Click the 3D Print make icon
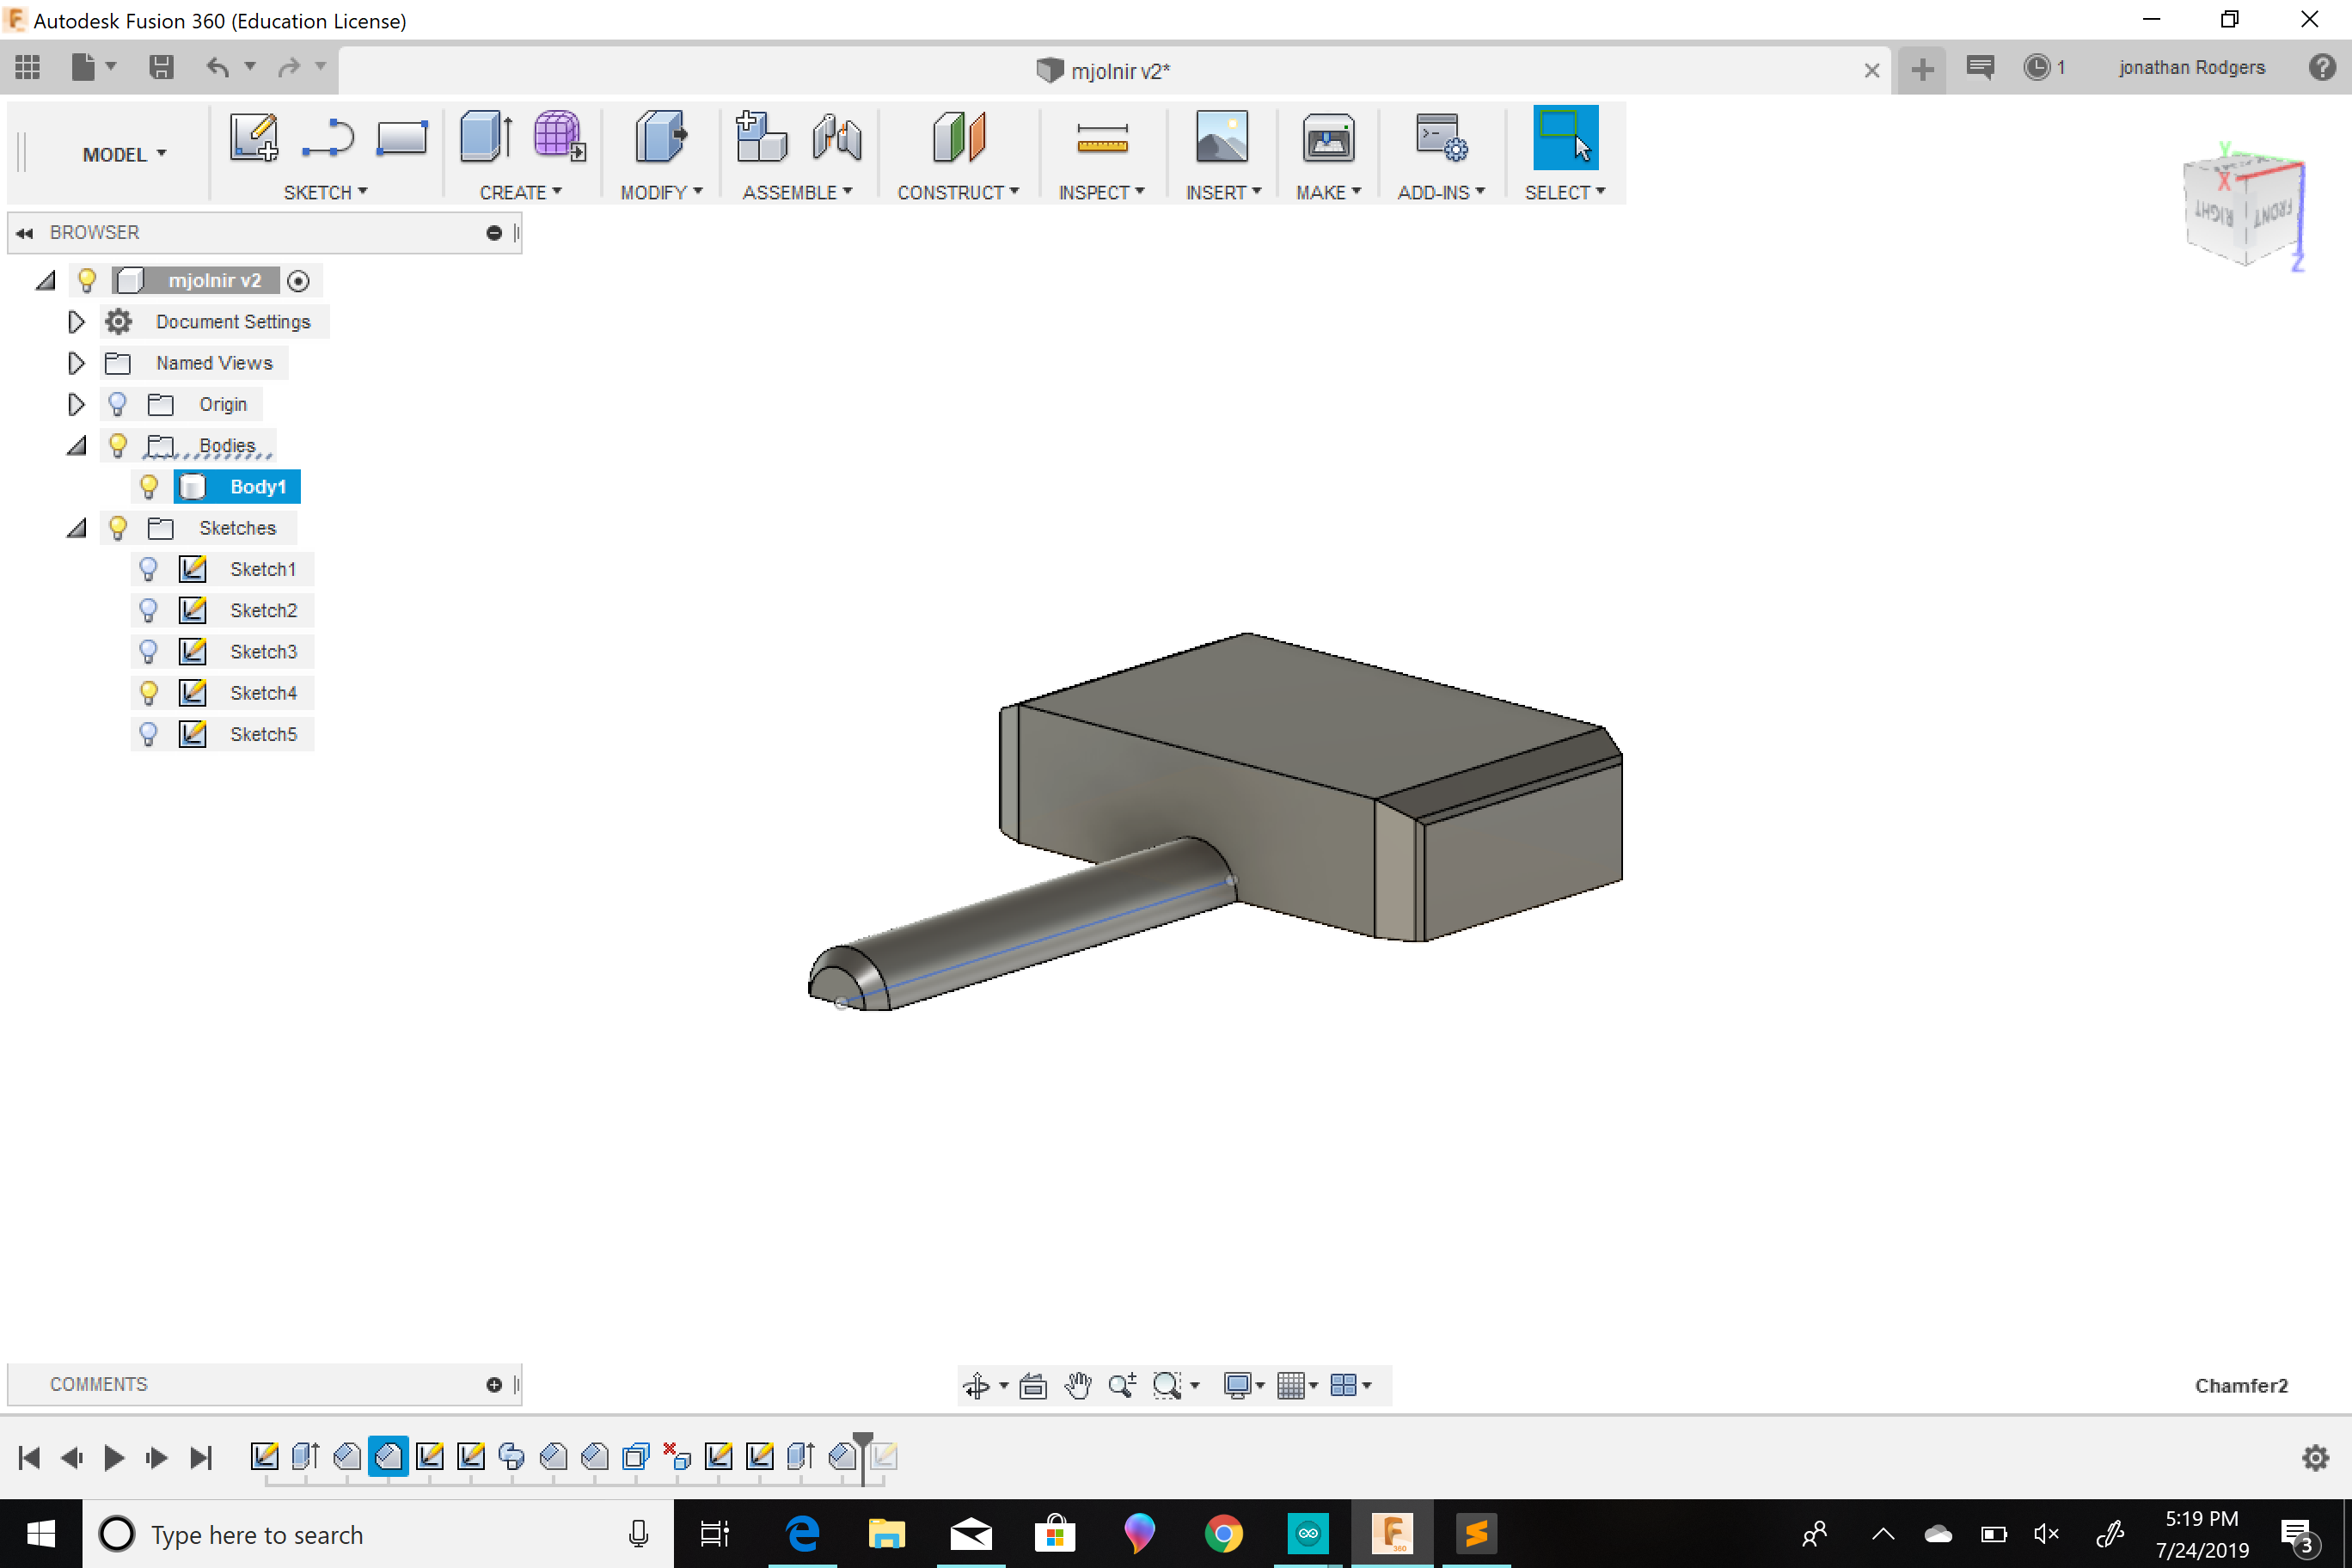The image size is (2352, 1568). [1328, 137]
